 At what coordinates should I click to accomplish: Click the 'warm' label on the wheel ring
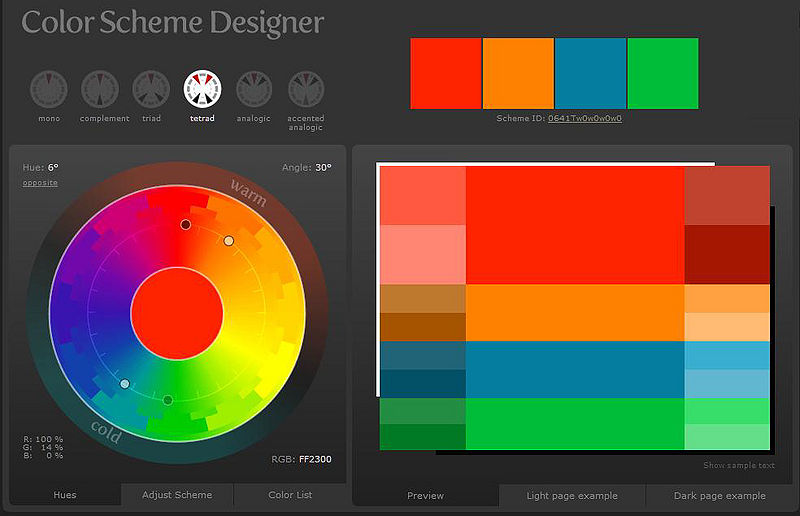click(248, 192)
